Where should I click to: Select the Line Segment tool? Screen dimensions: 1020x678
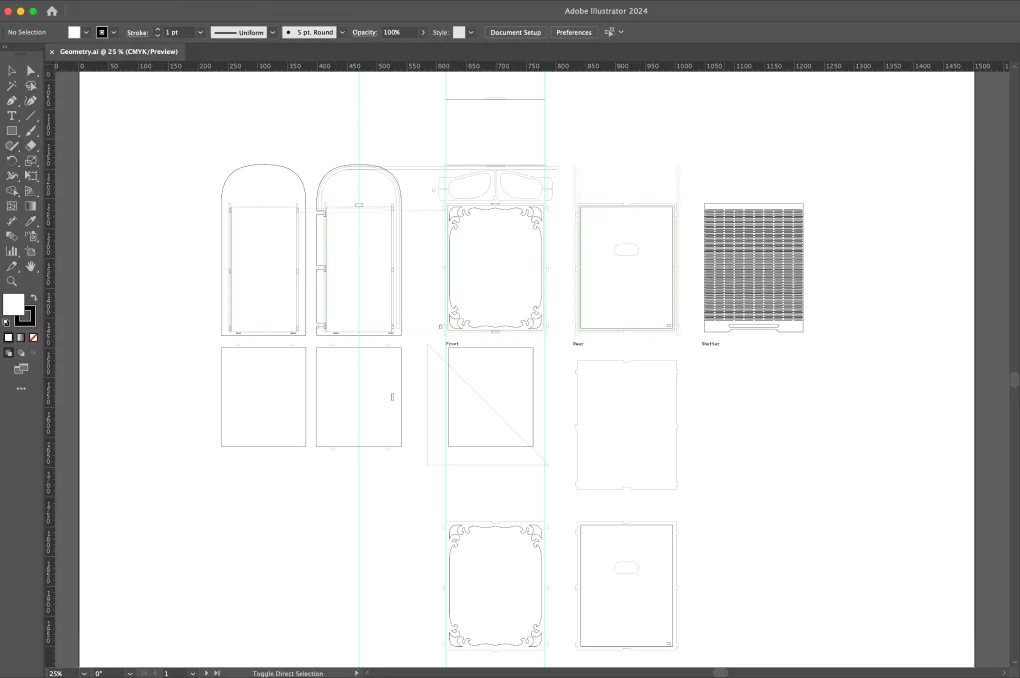coord(31,115)
